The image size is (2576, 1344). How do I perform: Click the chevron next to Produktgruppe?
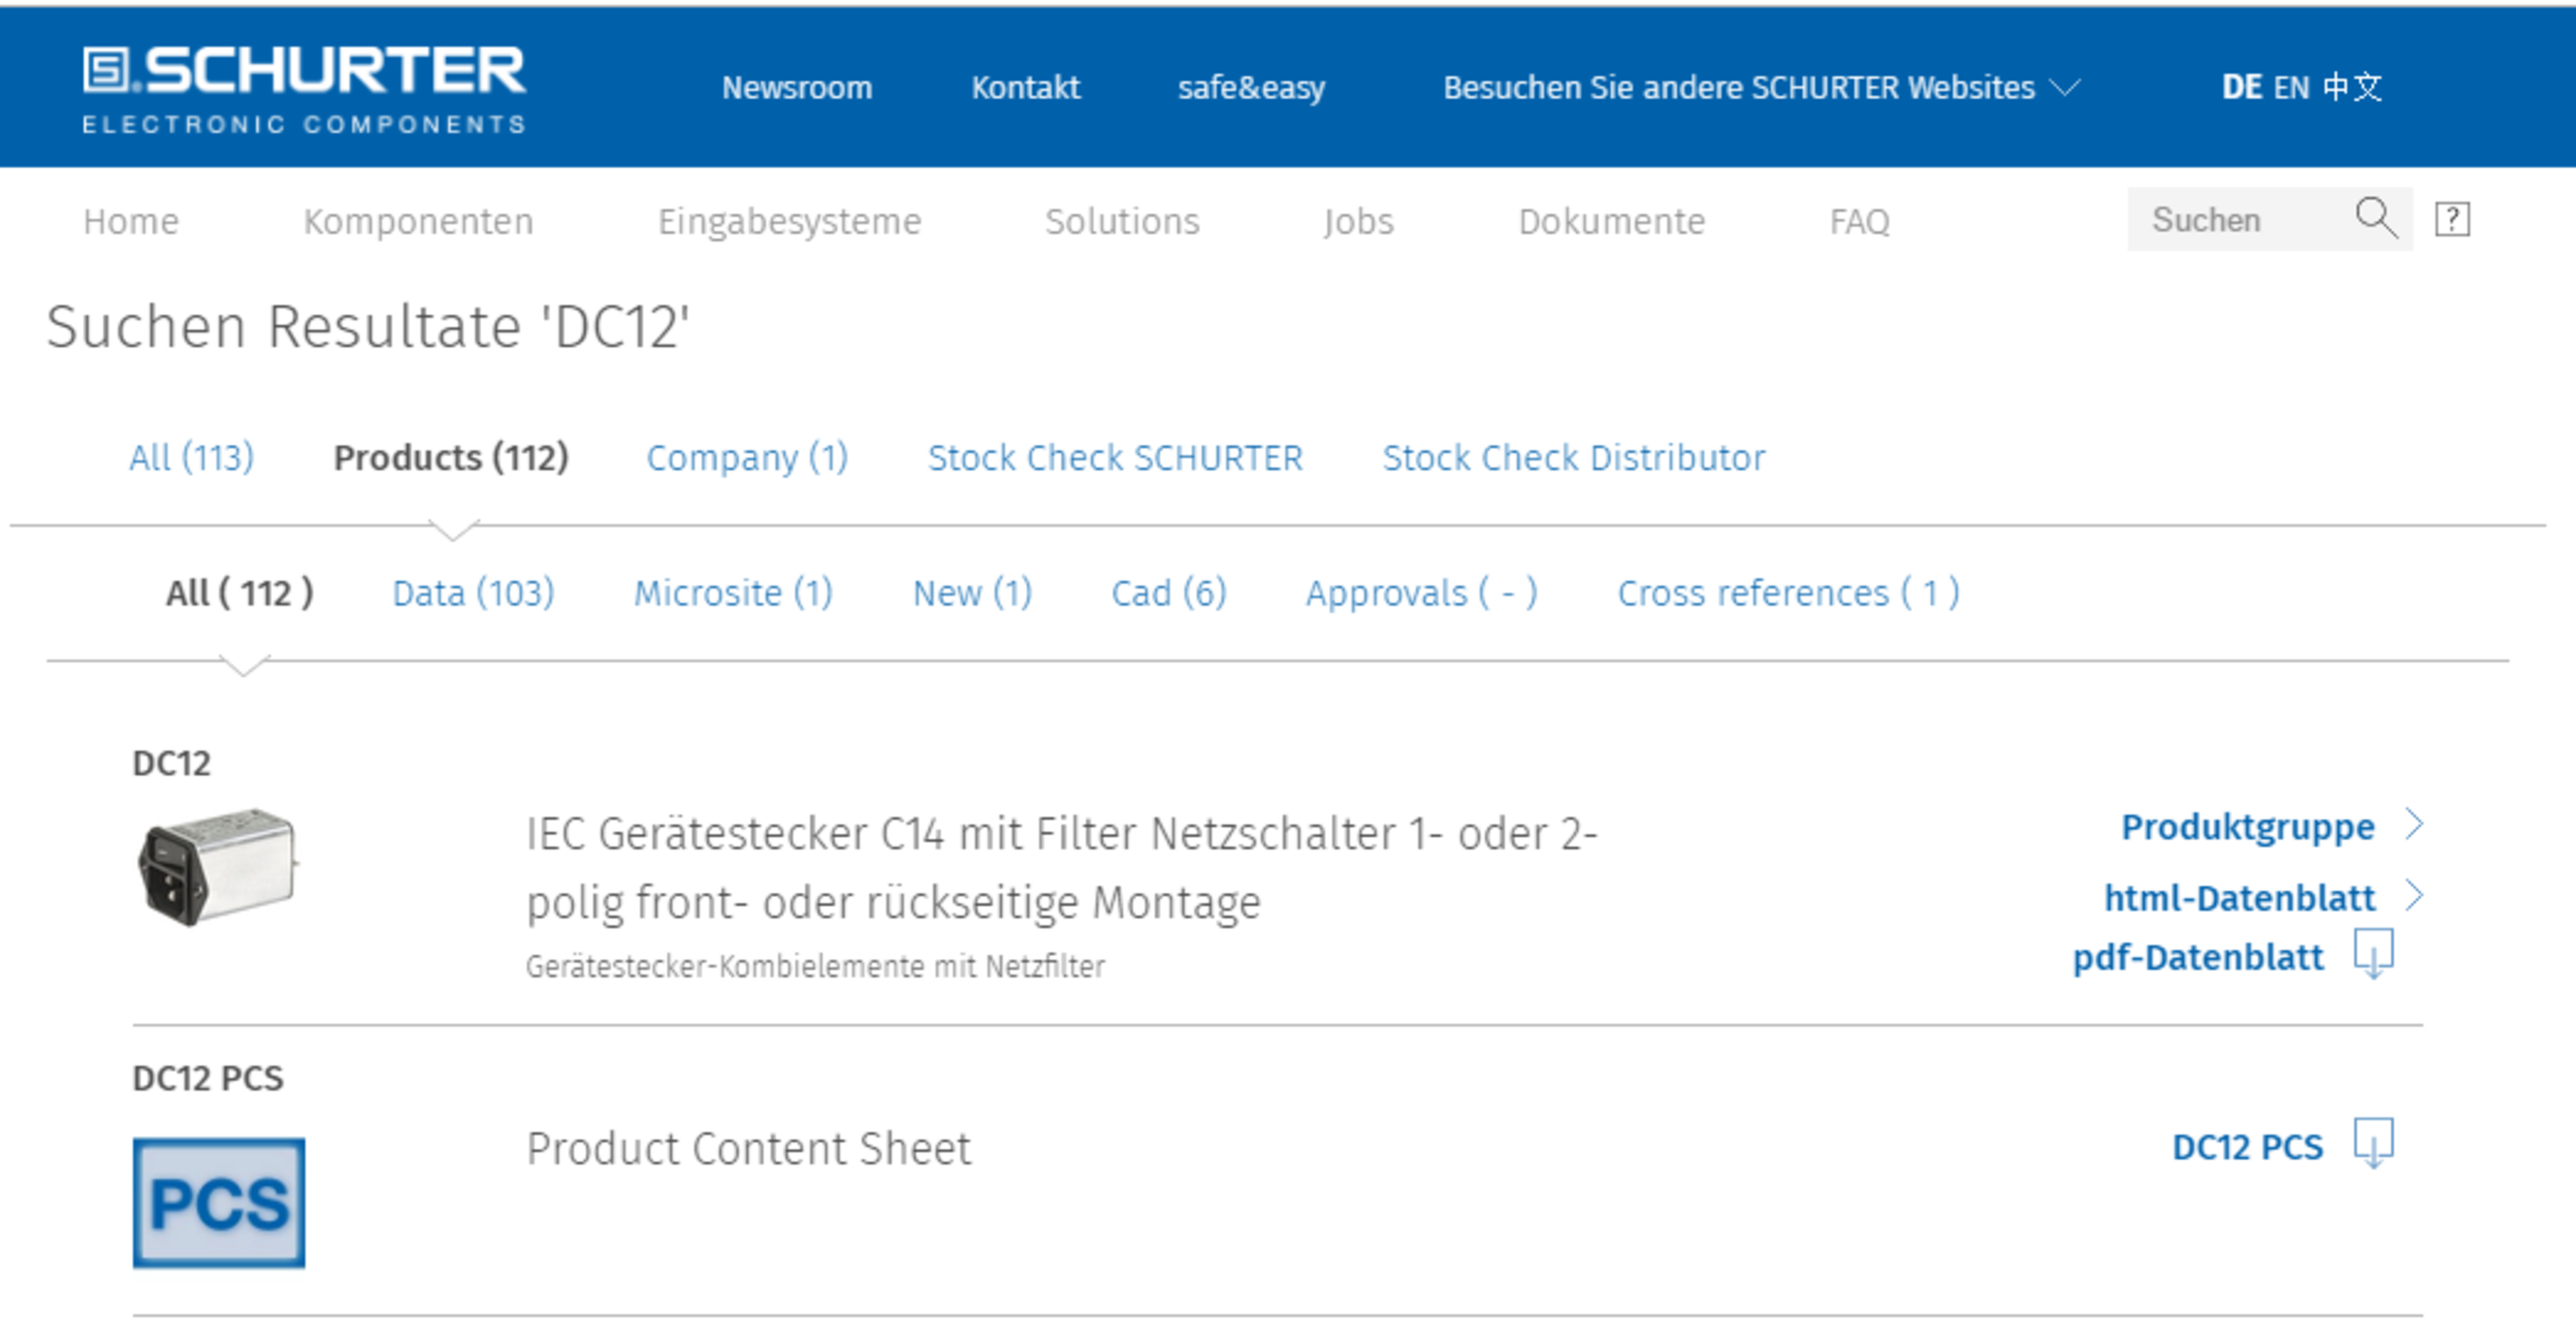point(2414,825)
